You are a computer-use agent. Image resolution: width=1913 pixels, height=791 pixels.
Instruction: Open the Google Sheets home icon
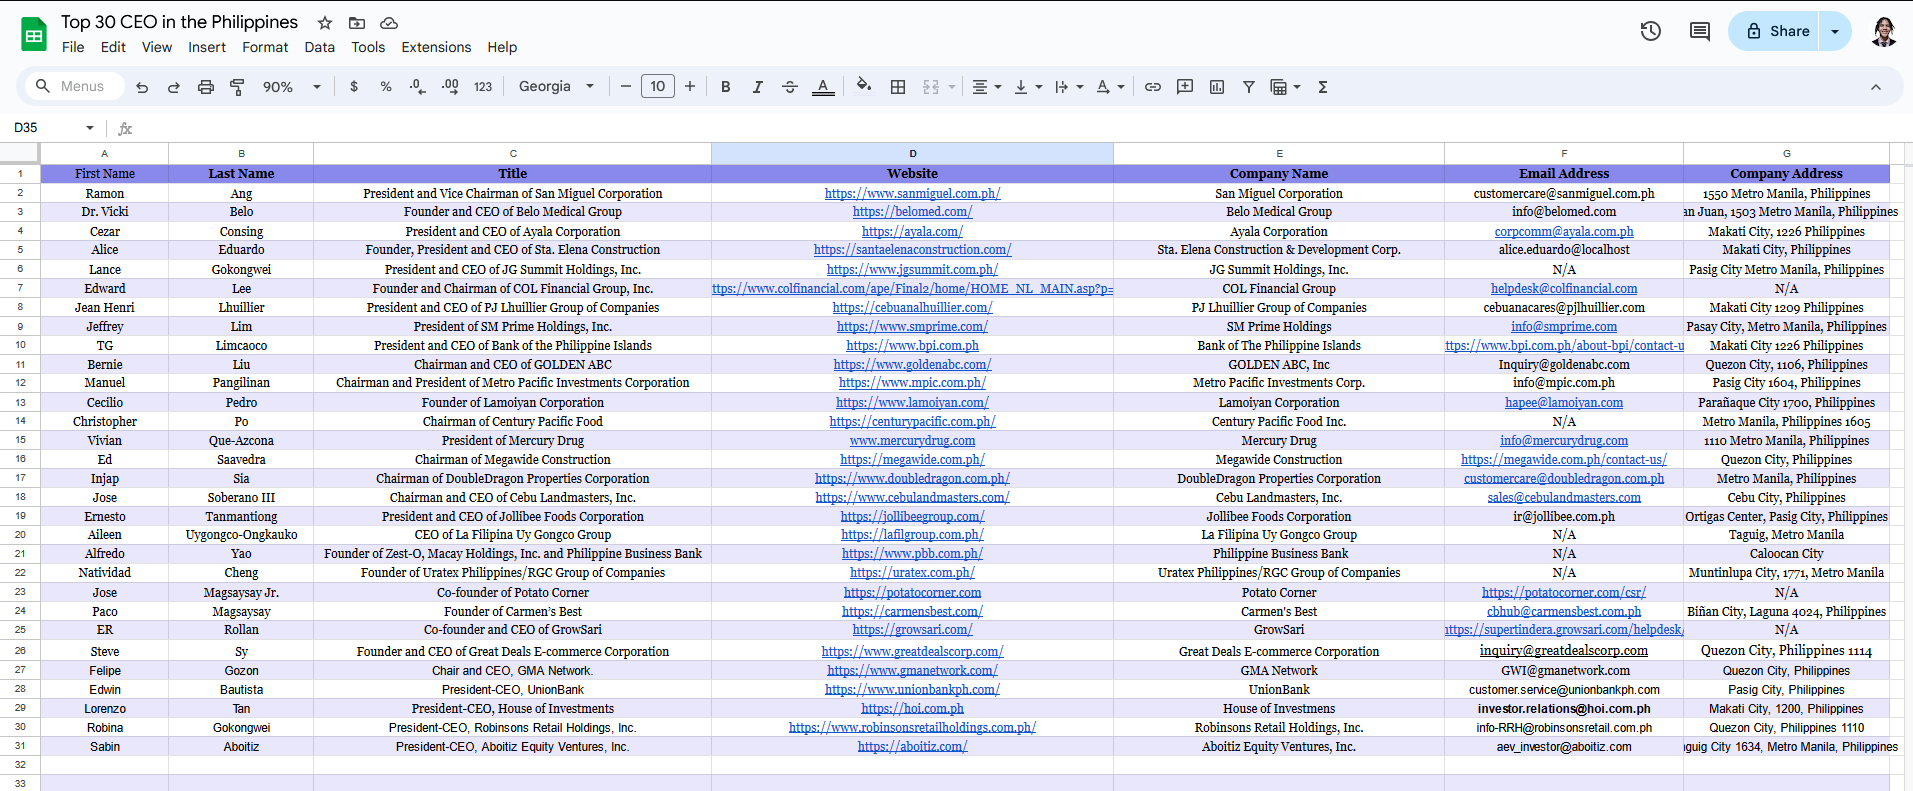[34, 35]
